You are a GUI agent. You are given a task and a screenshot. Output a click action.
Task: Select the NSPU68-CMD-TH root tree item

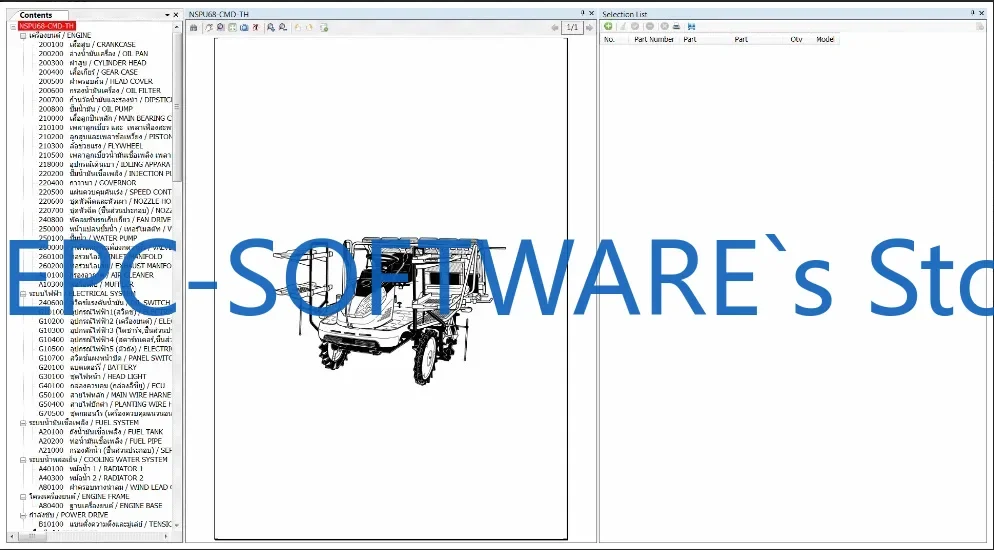coord(47,26)
